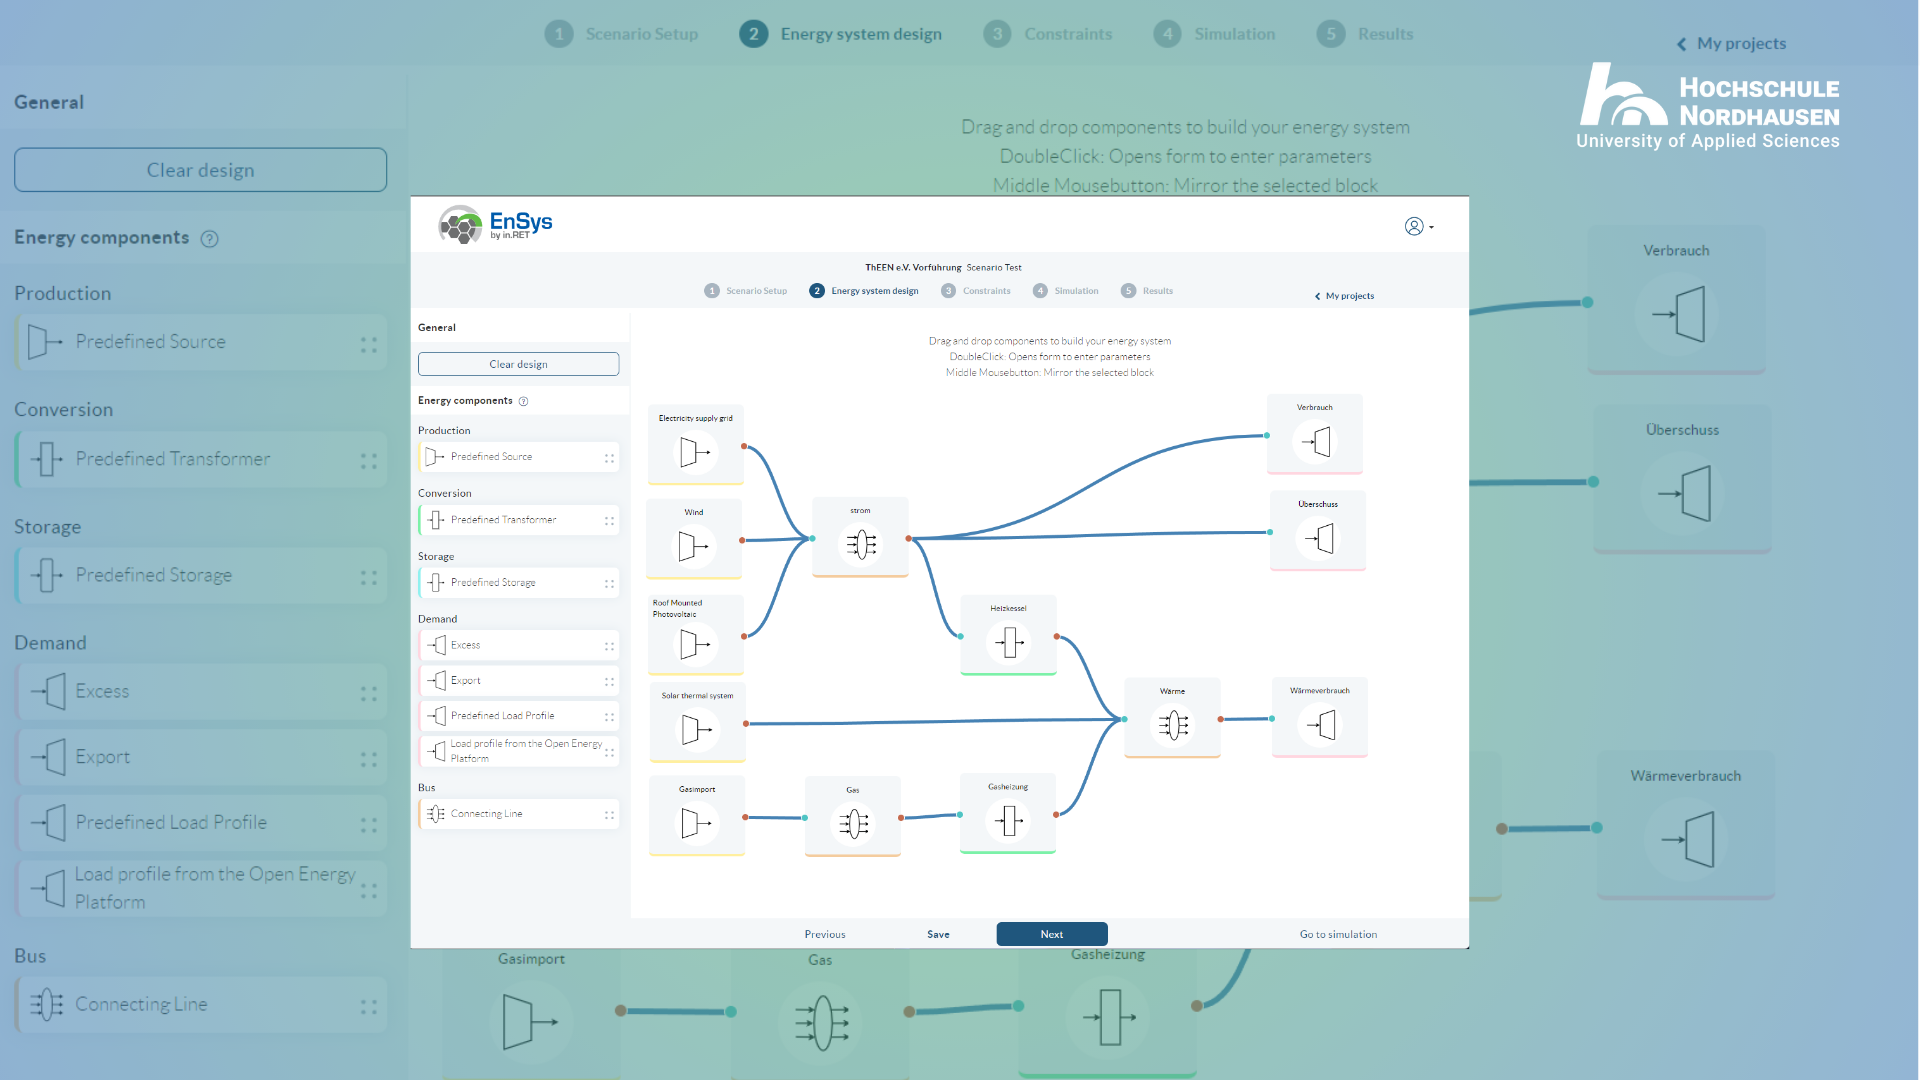
Task: Select the Gasheizung transformer block
Action: tap(1008, 813)
